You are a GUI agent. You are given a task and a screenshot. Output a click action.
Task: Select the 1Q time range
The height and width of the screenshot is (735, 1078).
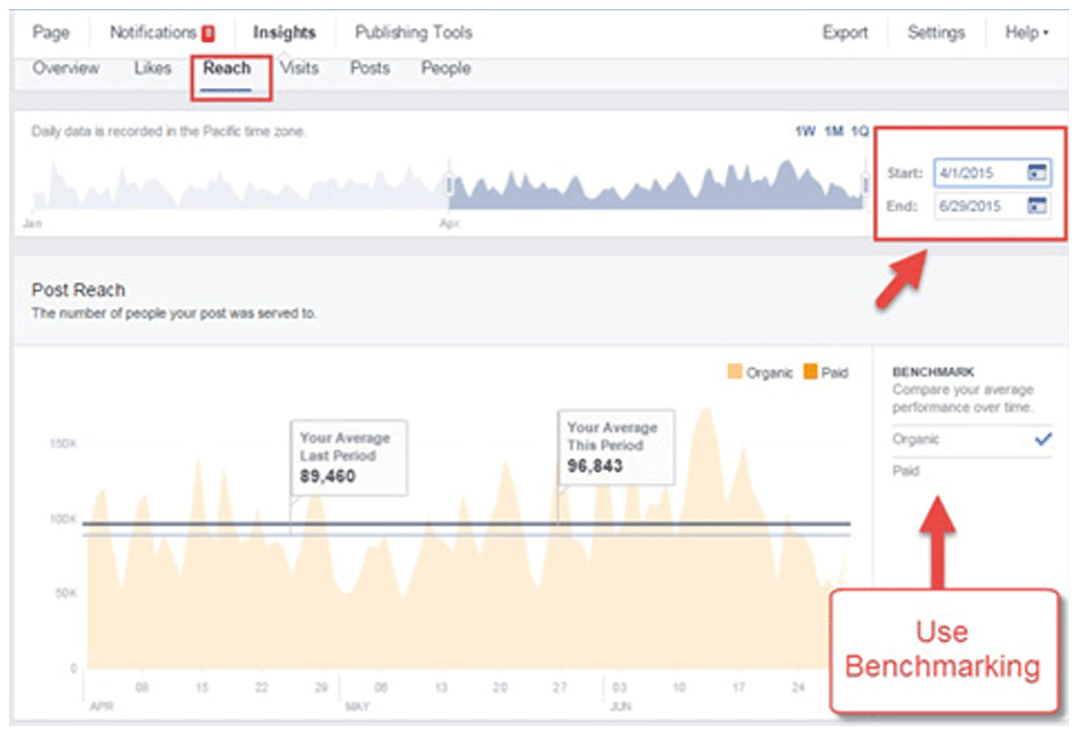[859, 131]
